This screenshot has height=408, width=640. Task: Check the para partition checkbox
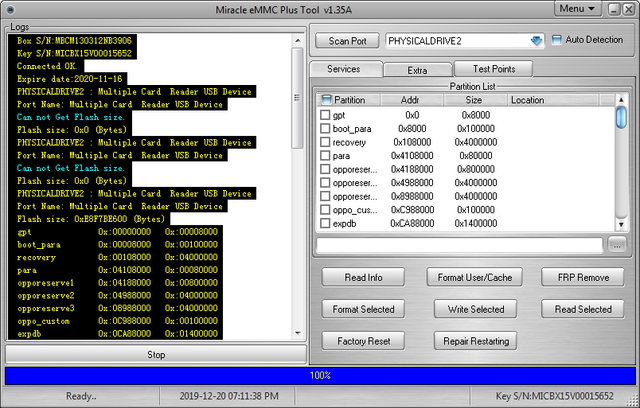point(325,155)
